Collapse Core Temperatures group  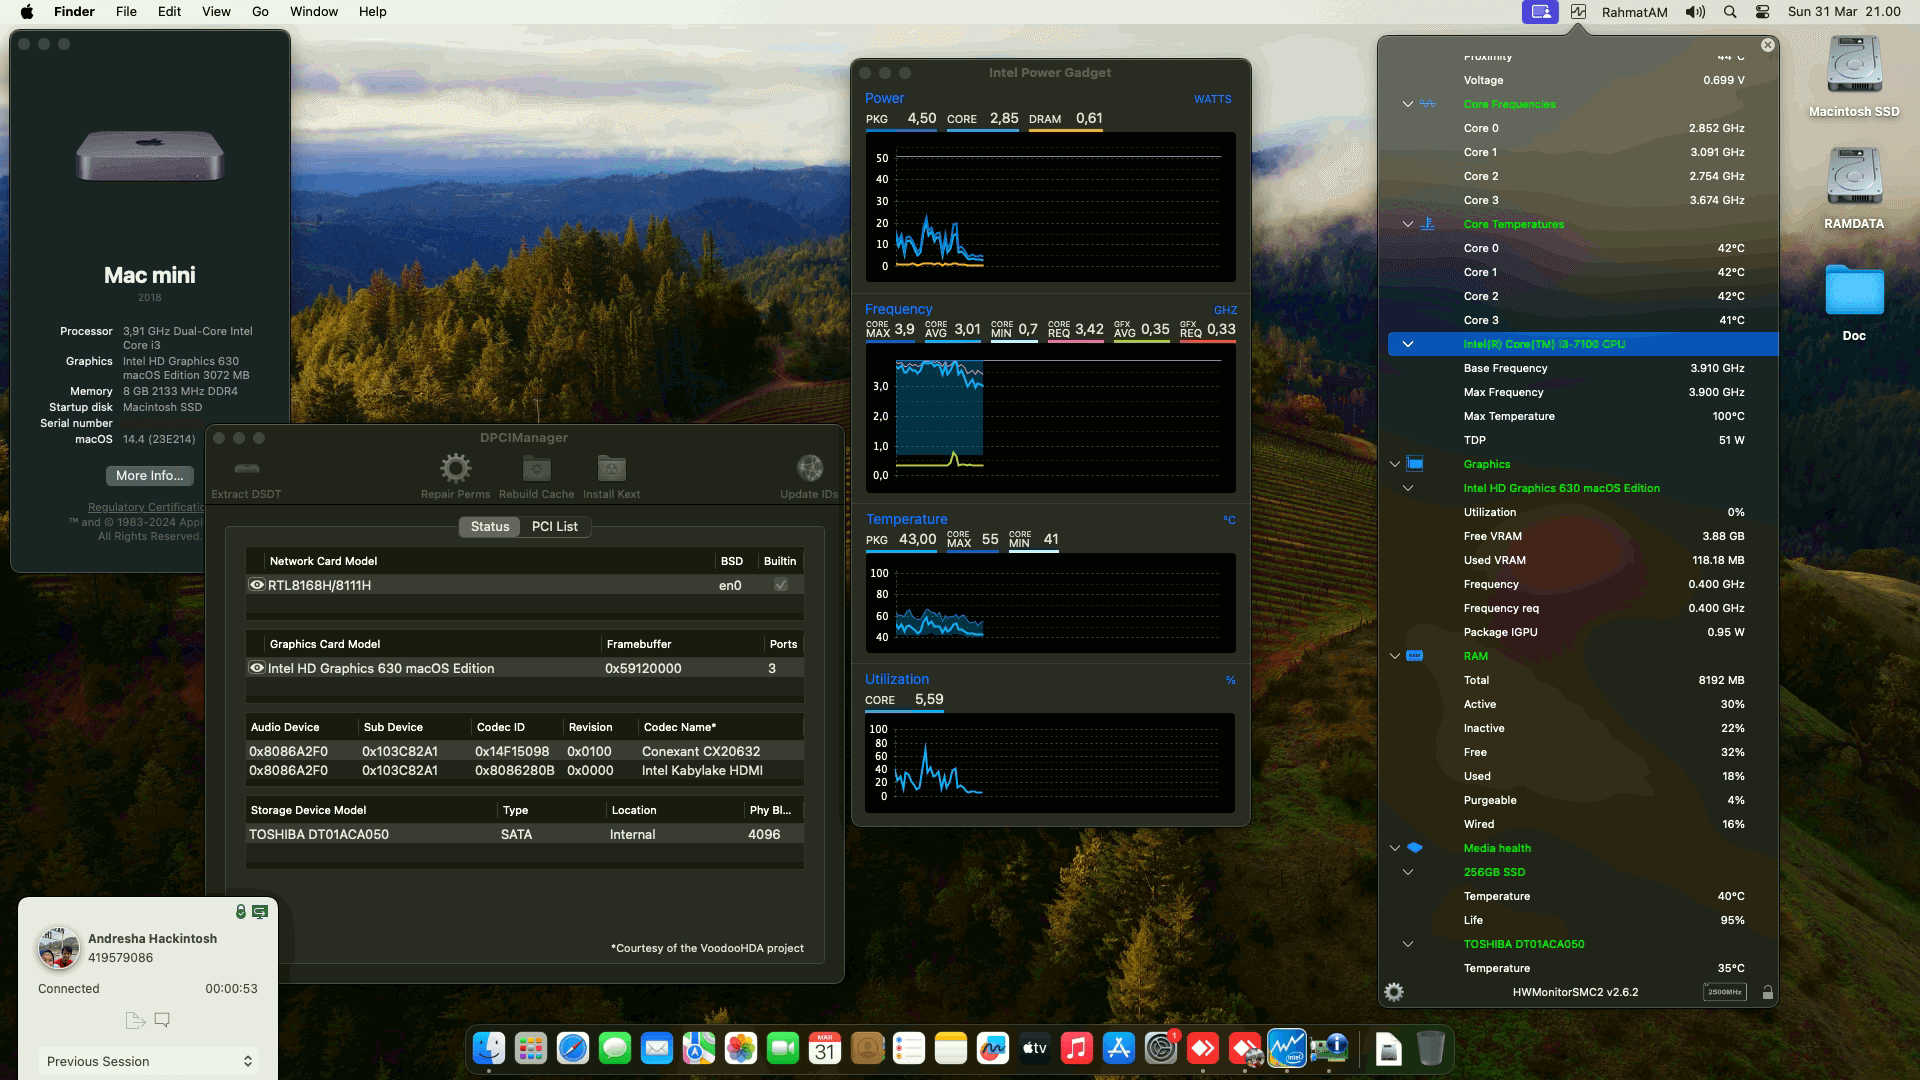[1408, 224]
